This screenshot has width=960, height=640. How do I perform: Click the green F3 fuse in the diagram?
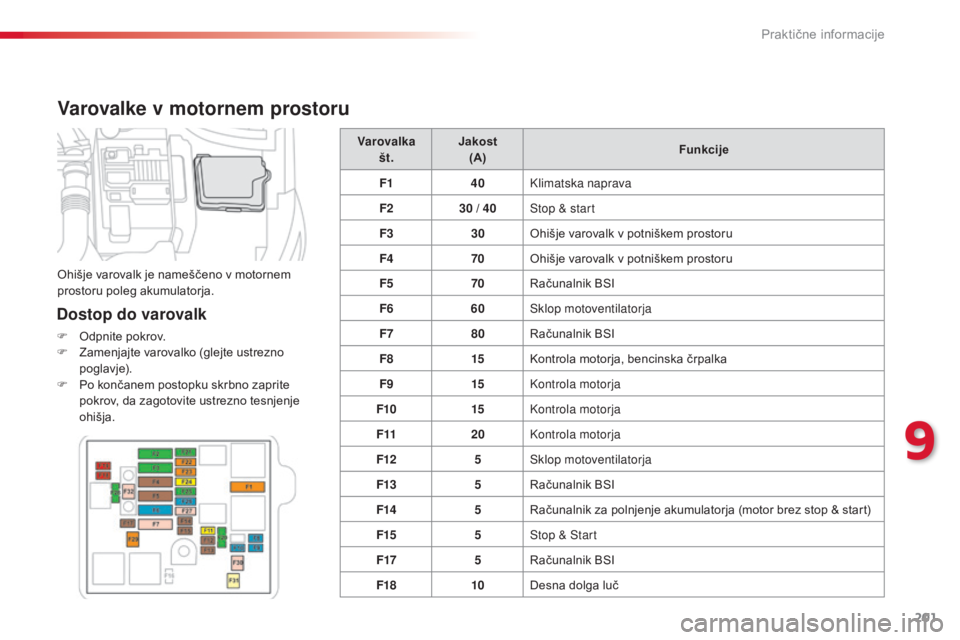click(156, 468)
